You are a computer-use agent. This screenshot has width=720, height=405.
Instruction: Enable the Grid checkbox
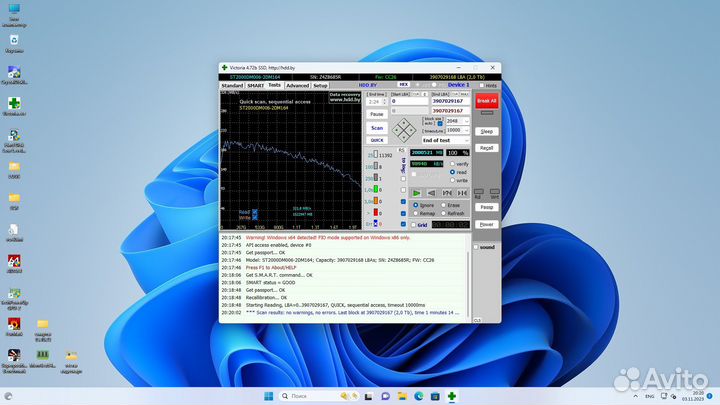(413, 225)
